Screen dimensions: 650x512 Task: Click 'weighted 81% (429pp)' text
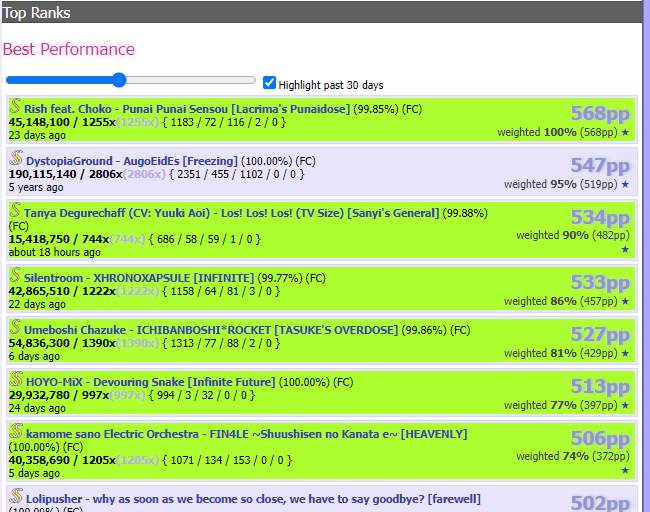pyautogui.click(x=561, y=353)
